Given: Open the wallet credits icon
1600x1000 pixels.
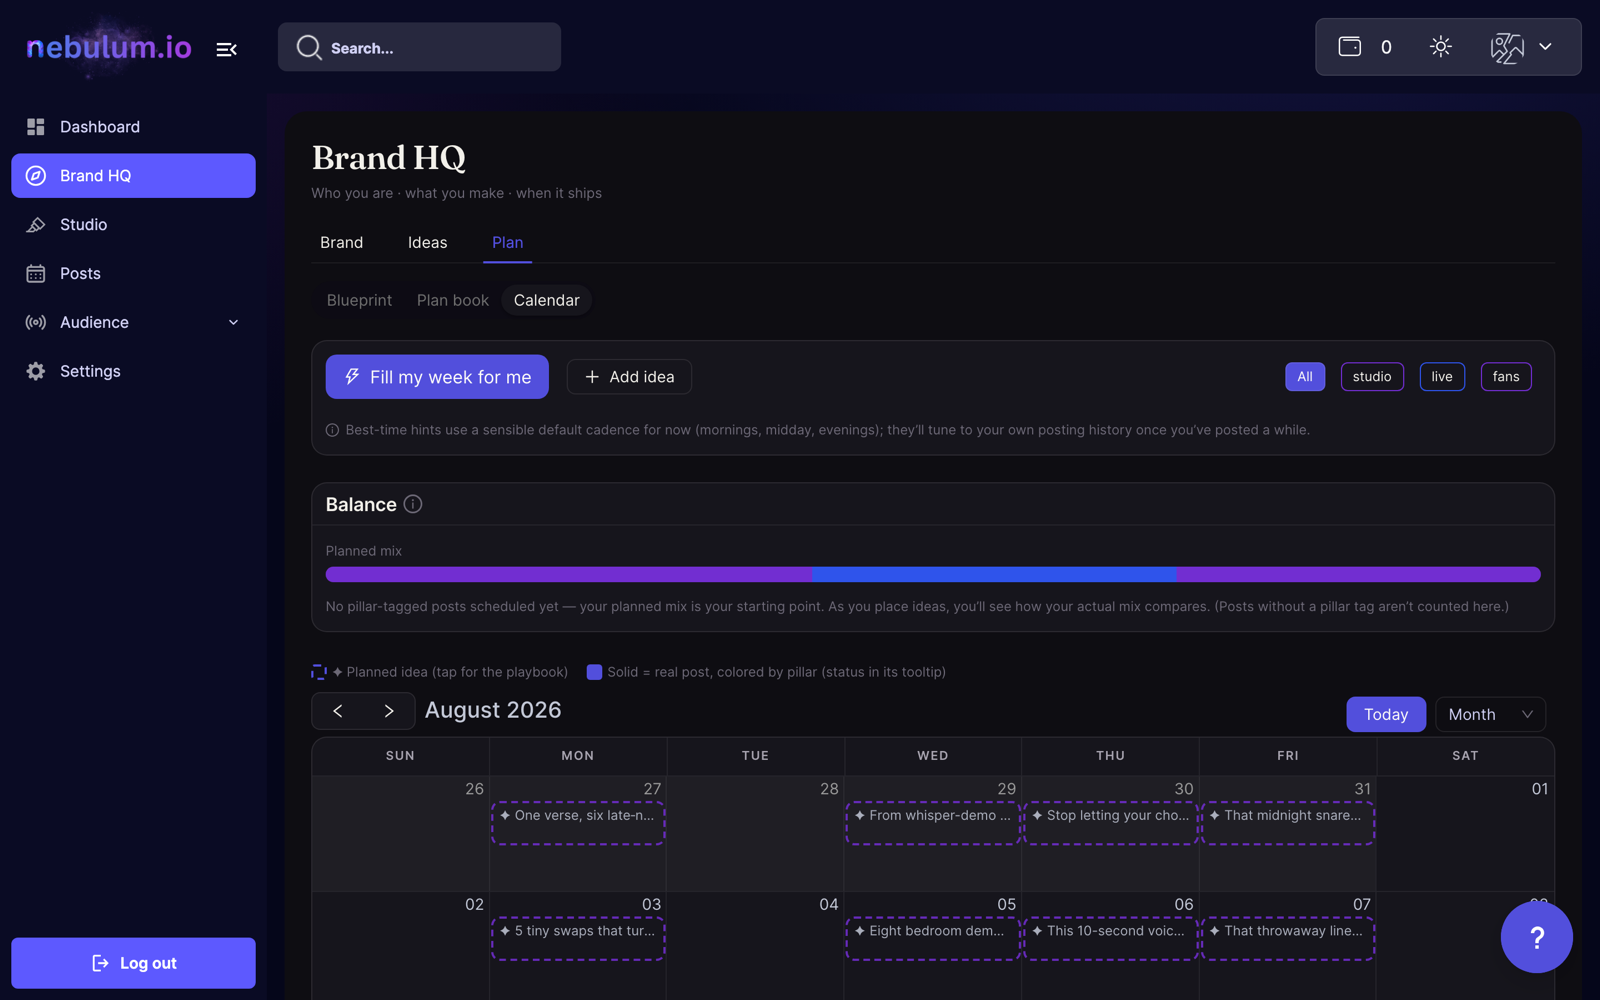Looking at the screenshot, I should (x=1350, y=47).
